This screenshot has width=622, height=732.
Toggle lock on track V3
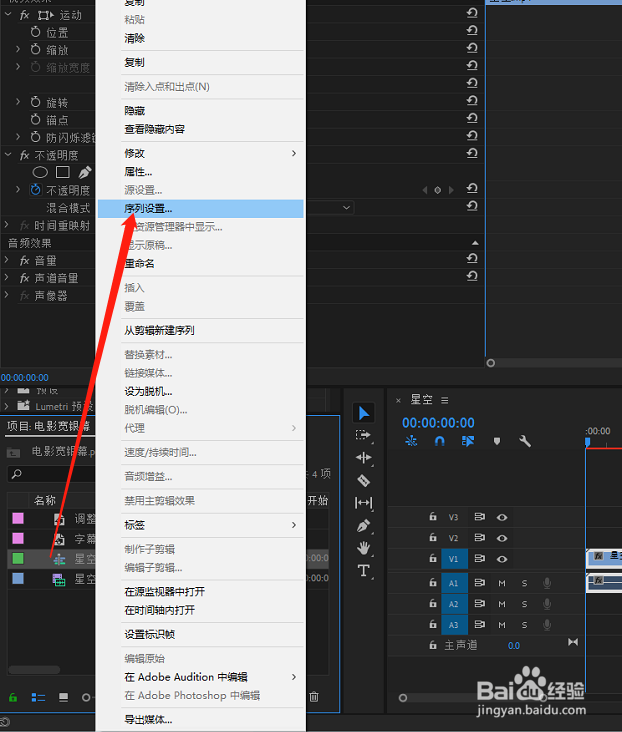coord(433,517)
